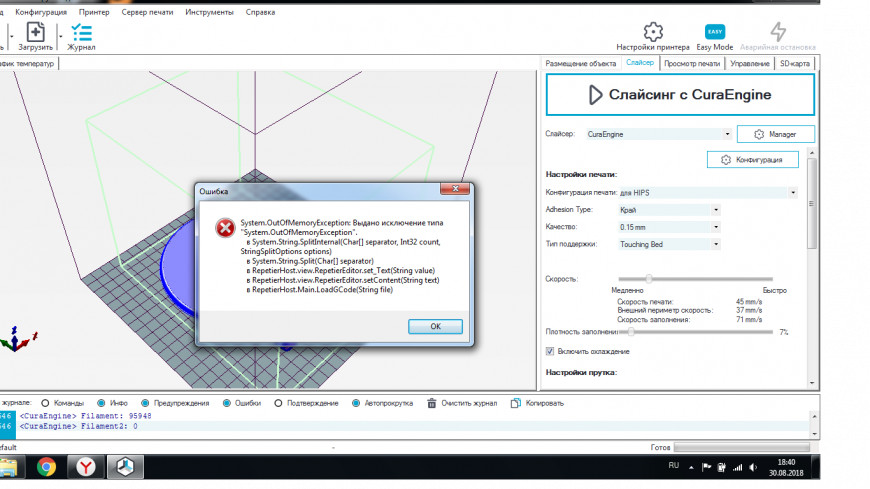The image size is (870, 489).
Task: Open the Журнал log toggle icon
Action: 82,32
